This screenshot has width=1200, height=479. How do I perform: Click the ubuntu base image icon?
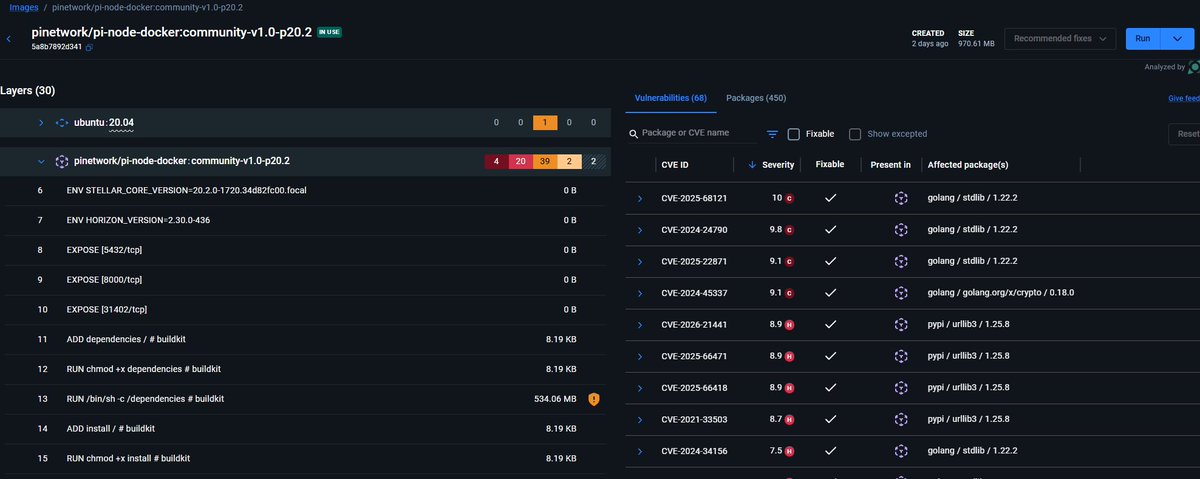pos(61,123)
